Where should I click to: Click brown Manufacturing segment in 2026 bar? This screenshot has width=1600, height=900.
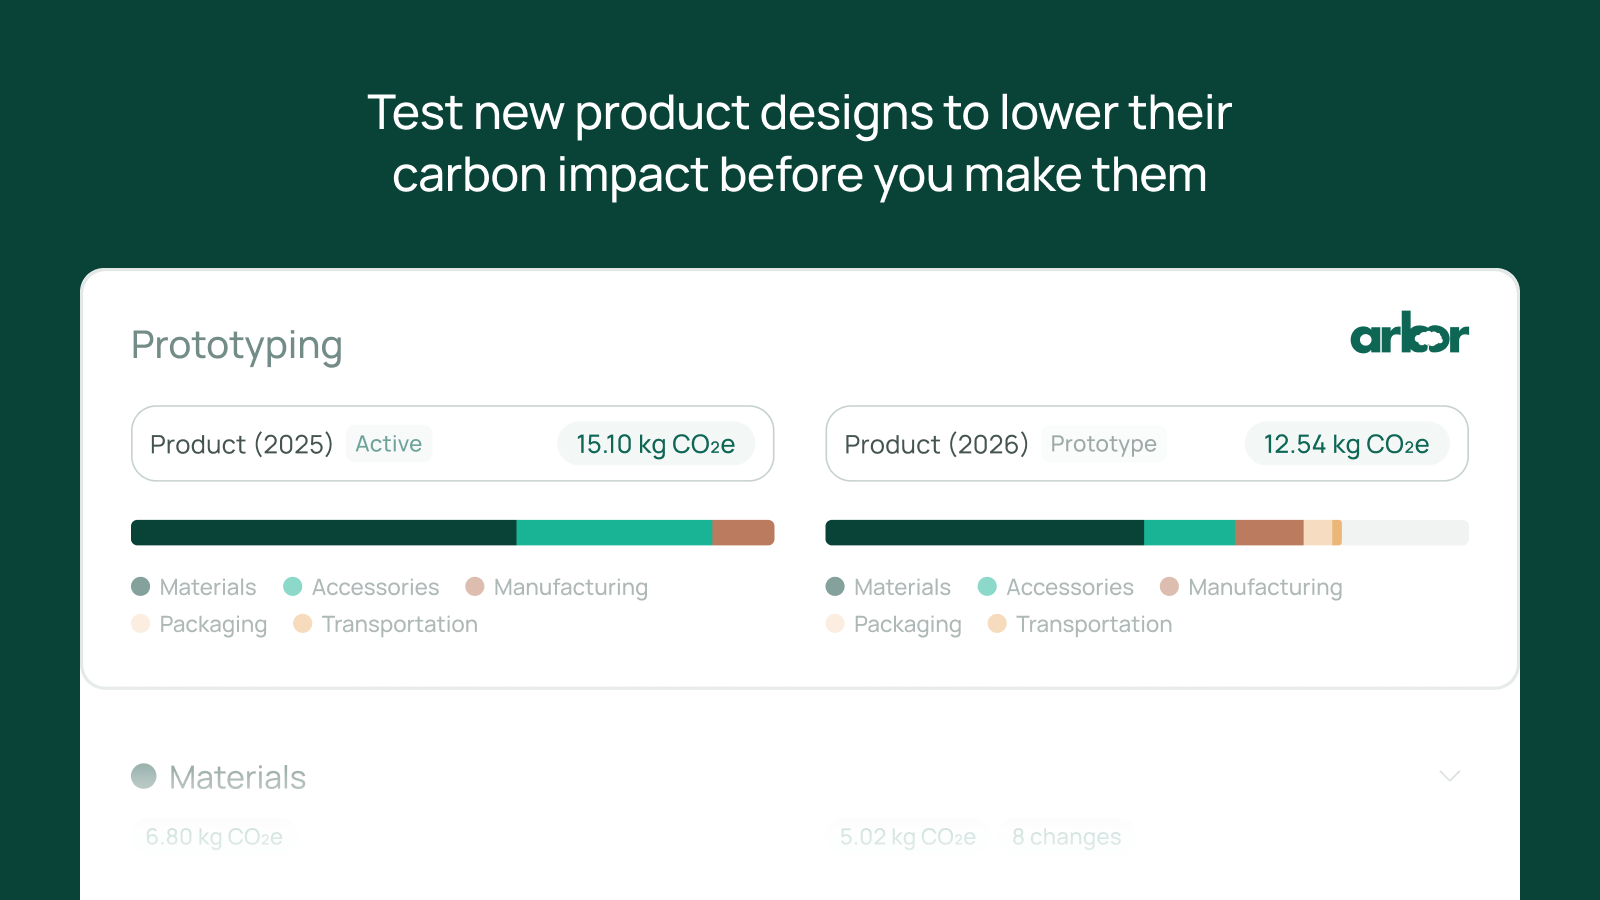(x=1269, y=532)
